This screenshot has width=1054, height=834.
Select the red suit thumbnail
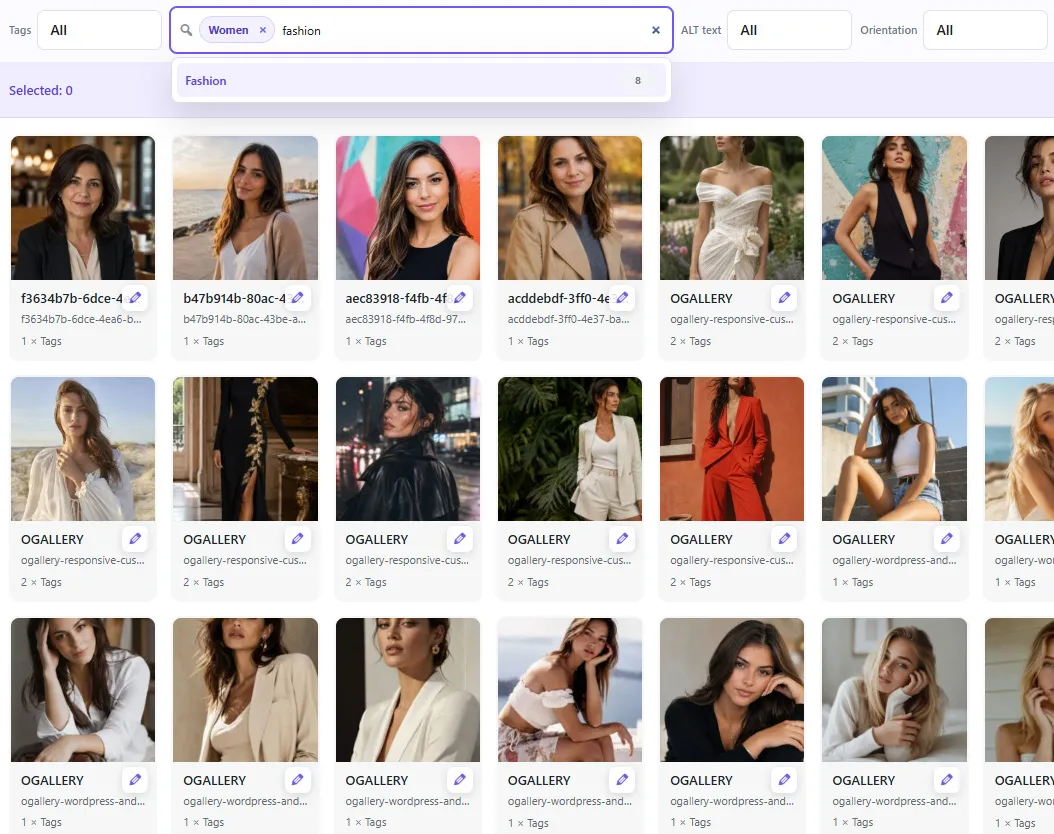click(x=732, y=449)
